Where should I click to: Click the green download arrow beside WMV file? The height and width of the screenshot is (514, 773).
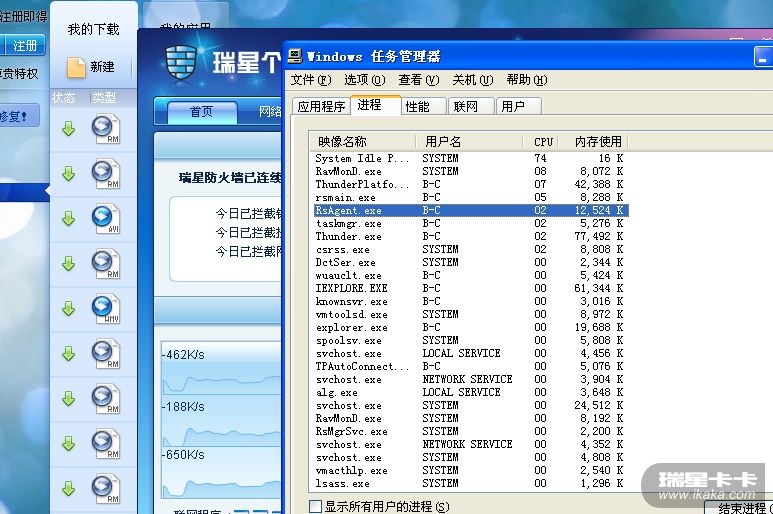69,309
